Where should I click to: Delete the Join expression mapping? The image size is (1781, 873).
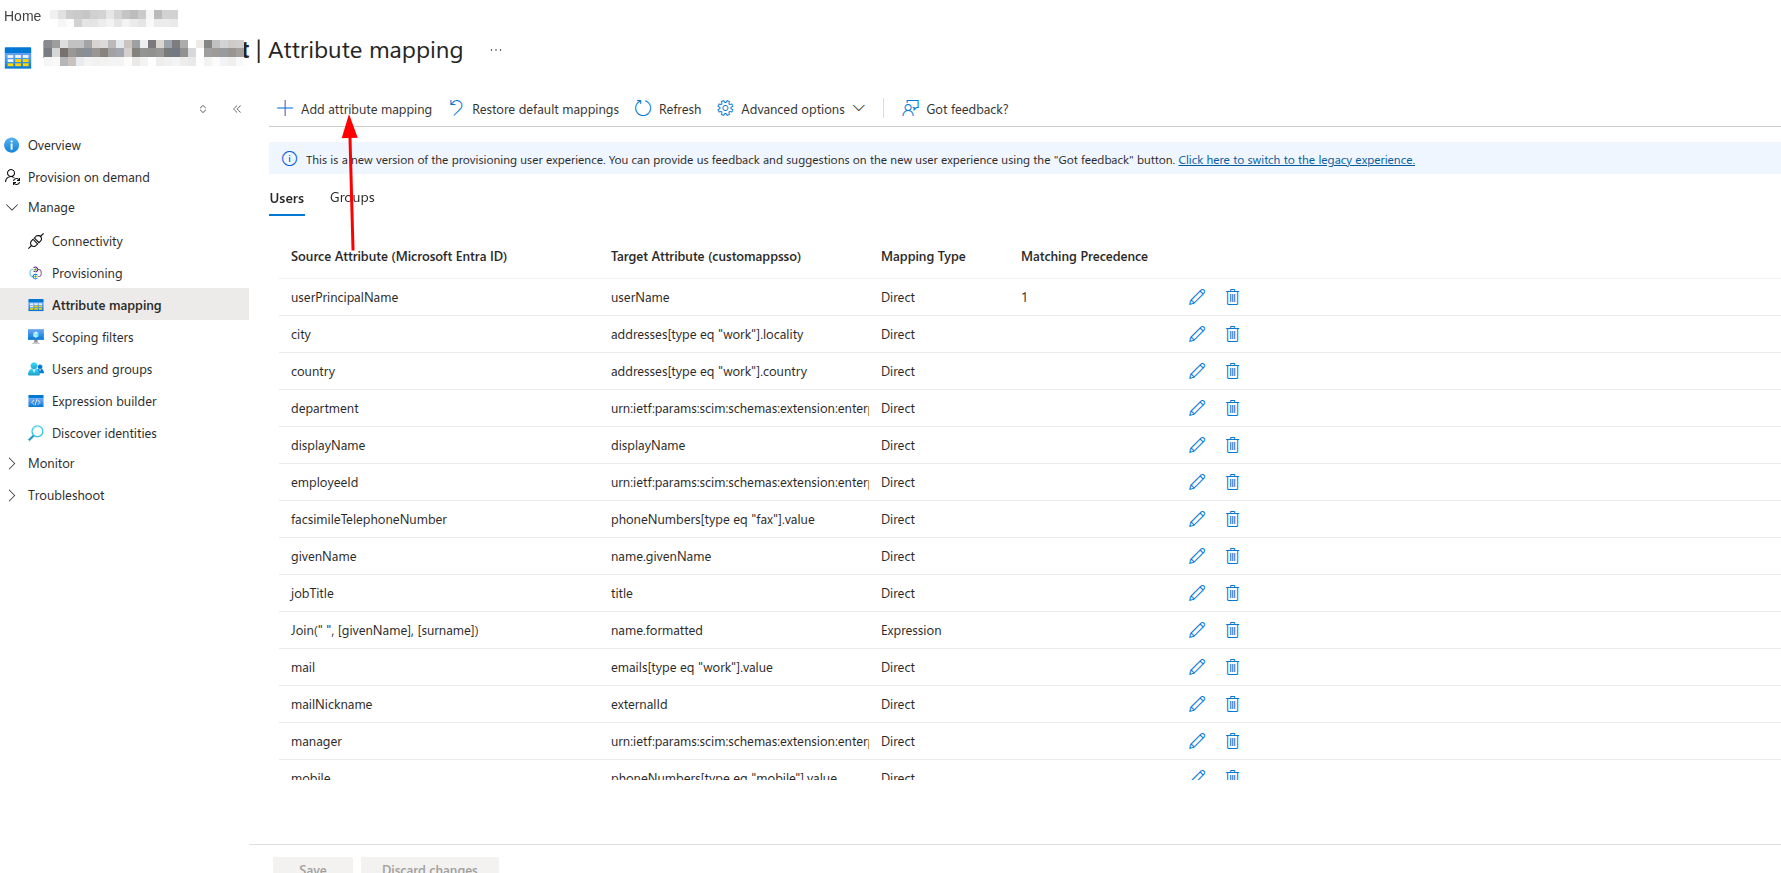coord(1232,630)
